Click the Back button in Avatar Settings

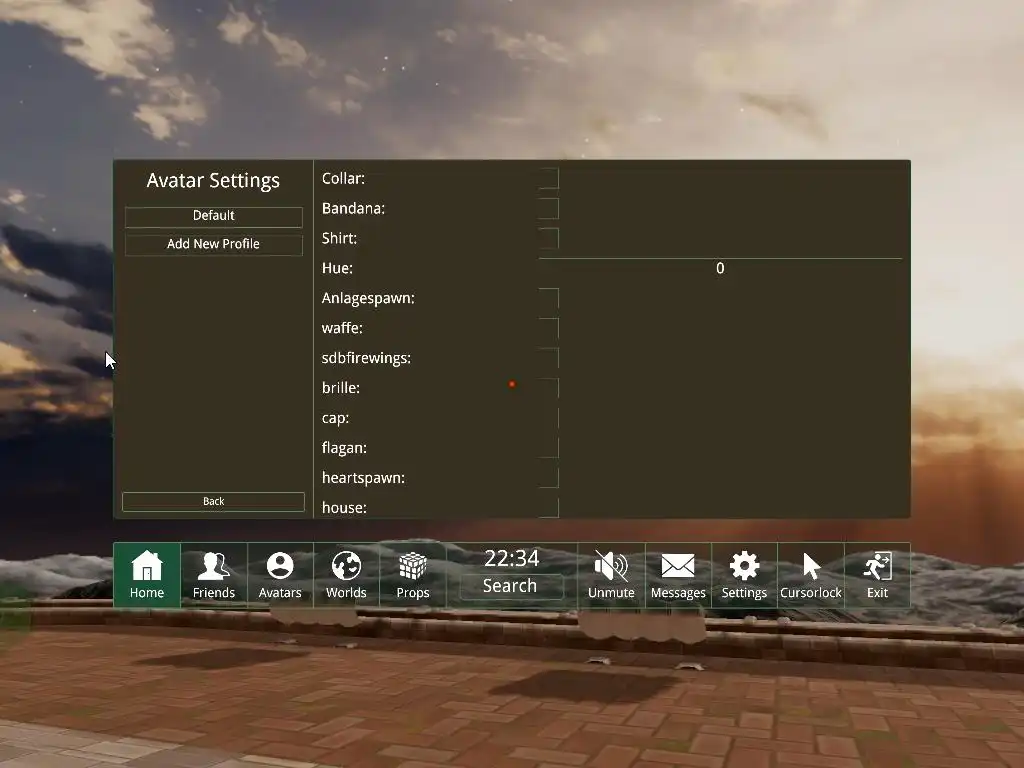click(x=214, y=502)
